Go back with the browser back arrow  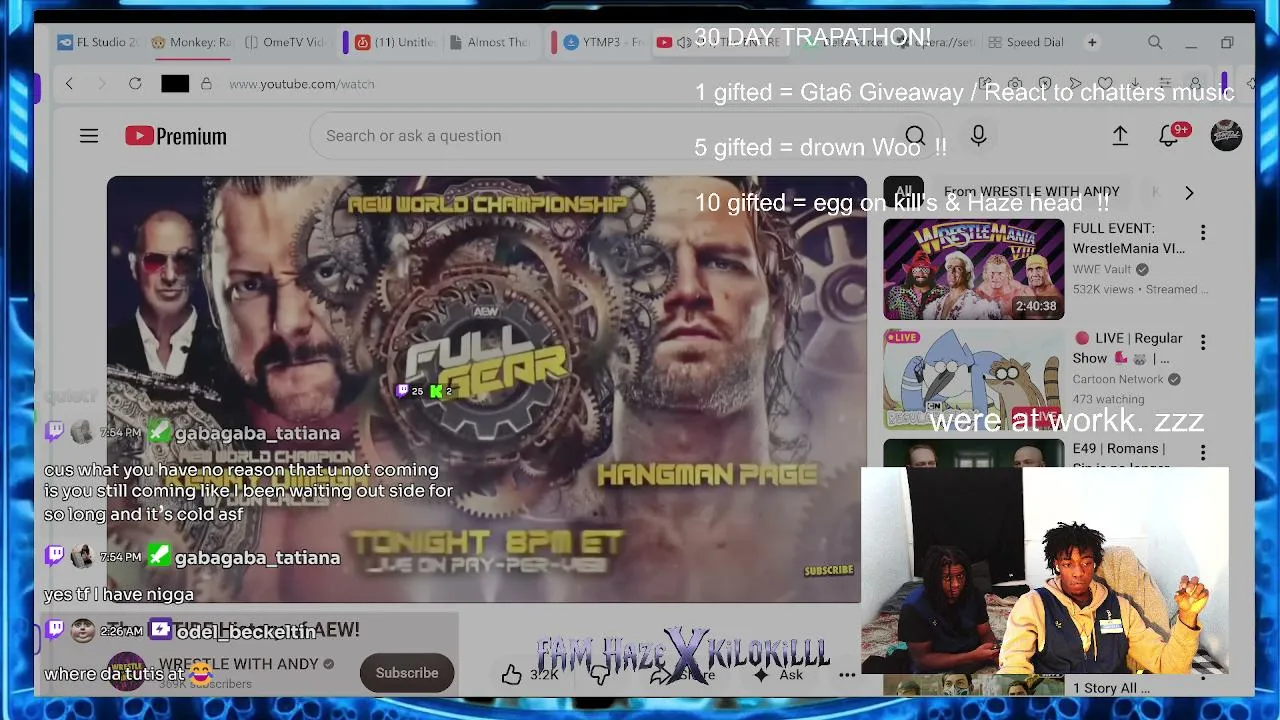(69, 84)
